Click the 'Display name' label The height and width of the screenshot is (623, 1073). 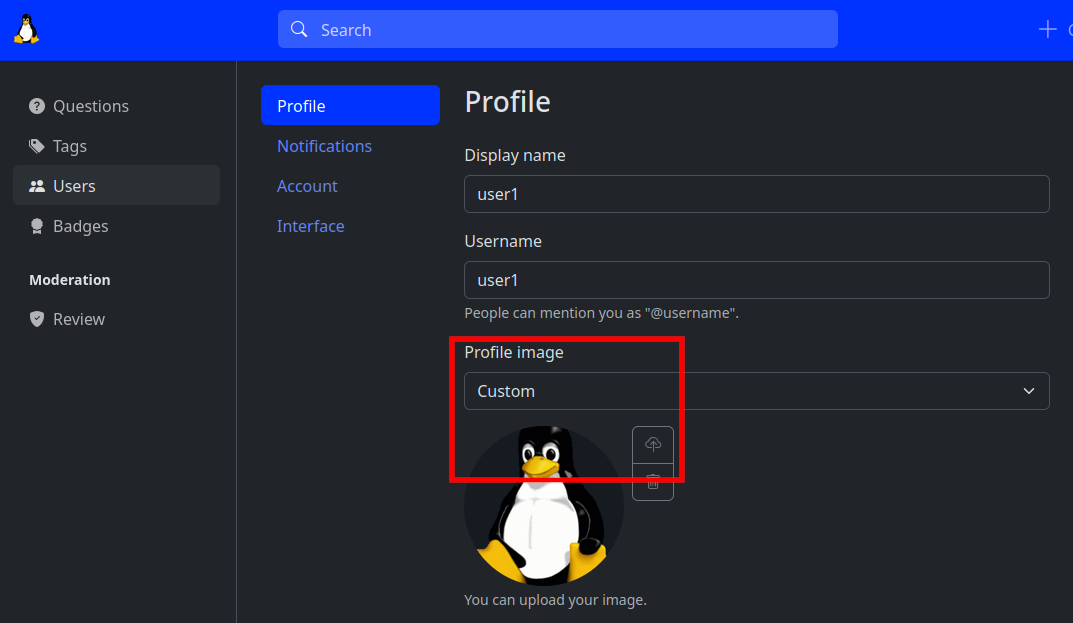(x=515, y=155)
